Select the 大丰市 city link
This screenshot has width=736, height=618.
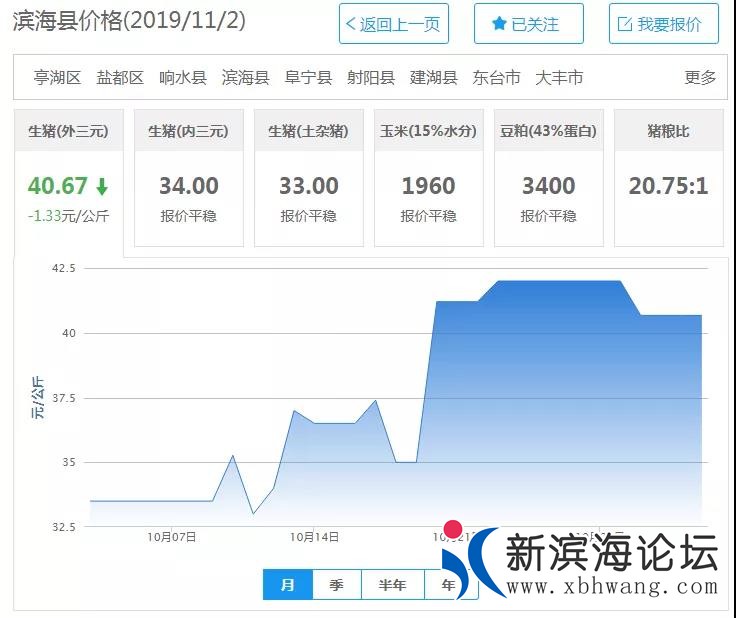point(559,77)
